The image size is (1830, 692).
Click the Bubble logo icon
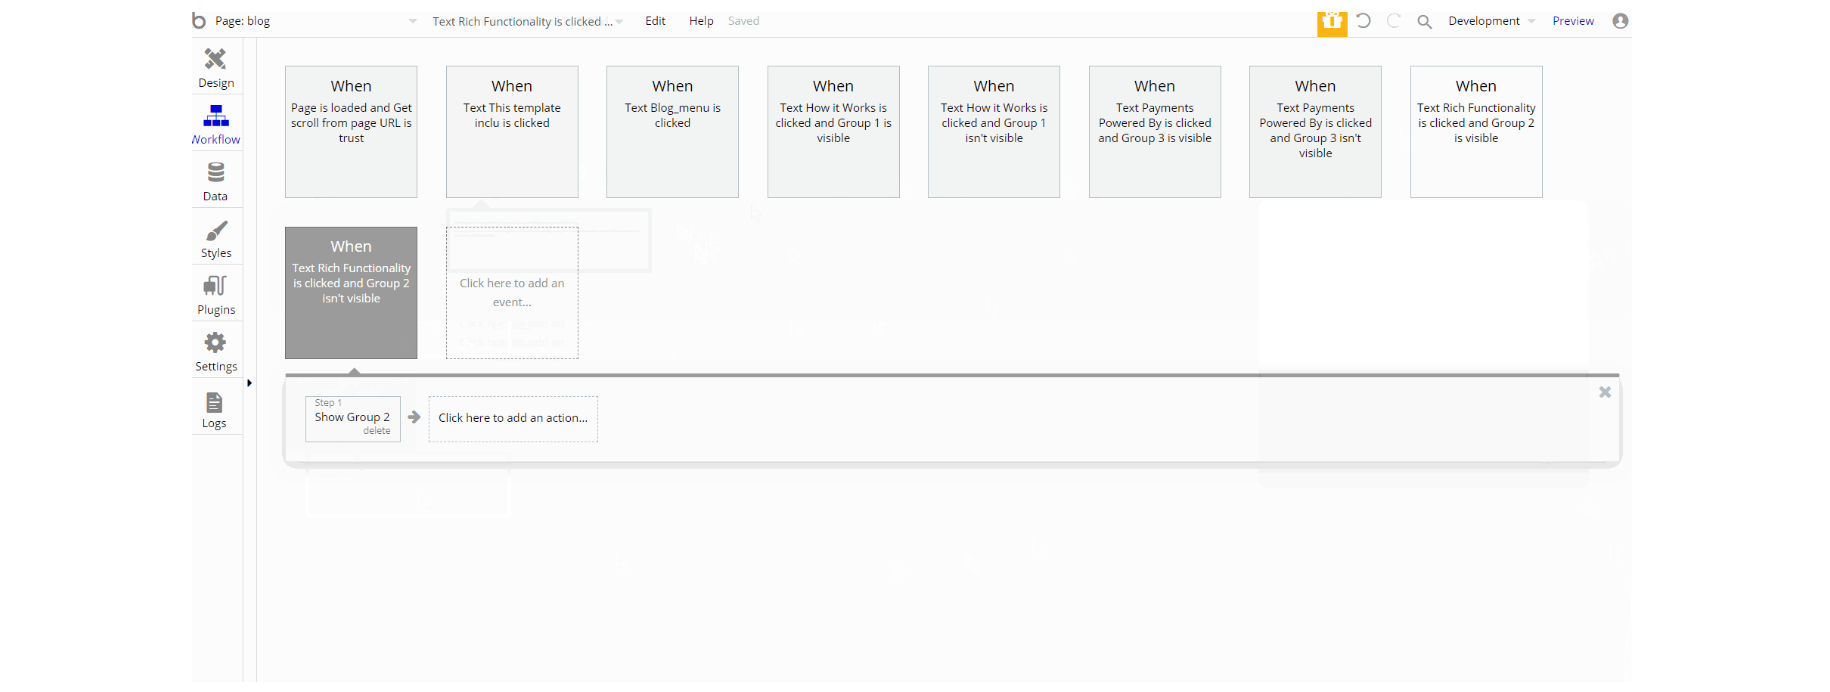(199, 20)
